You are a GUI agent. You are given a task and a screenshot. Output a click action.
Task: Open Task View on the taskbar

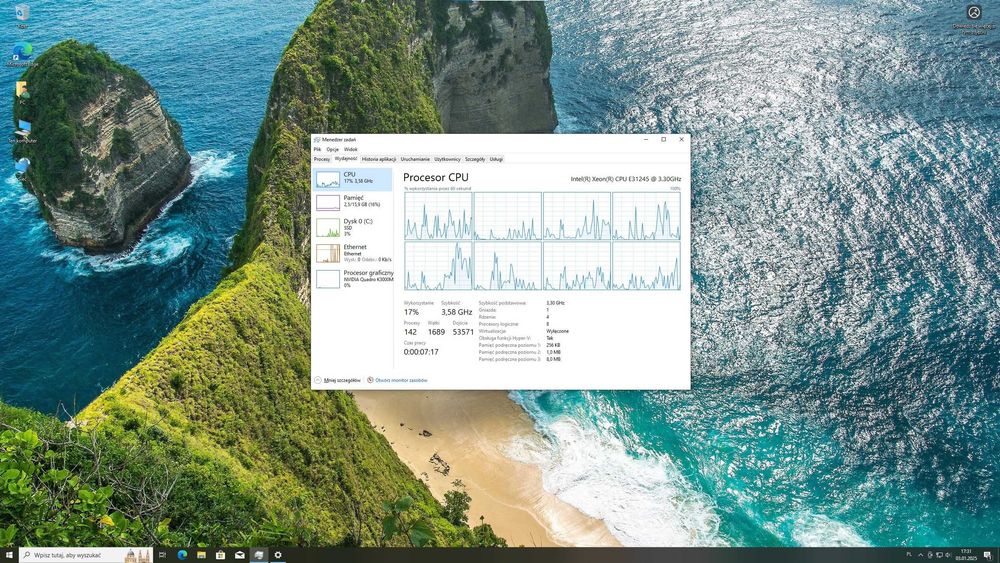point(162,555)
